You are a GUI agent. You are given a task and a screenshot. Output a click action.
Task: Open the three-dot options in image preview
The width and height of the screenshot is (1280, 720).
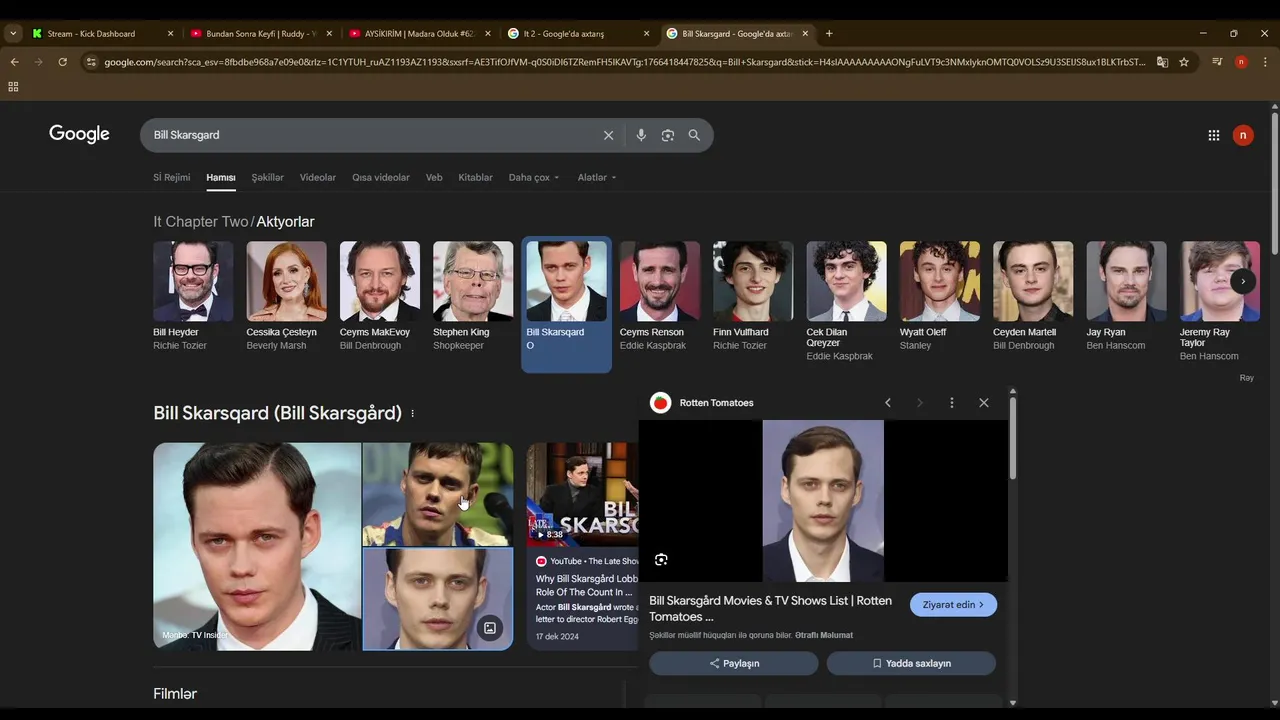click(952, 402)
